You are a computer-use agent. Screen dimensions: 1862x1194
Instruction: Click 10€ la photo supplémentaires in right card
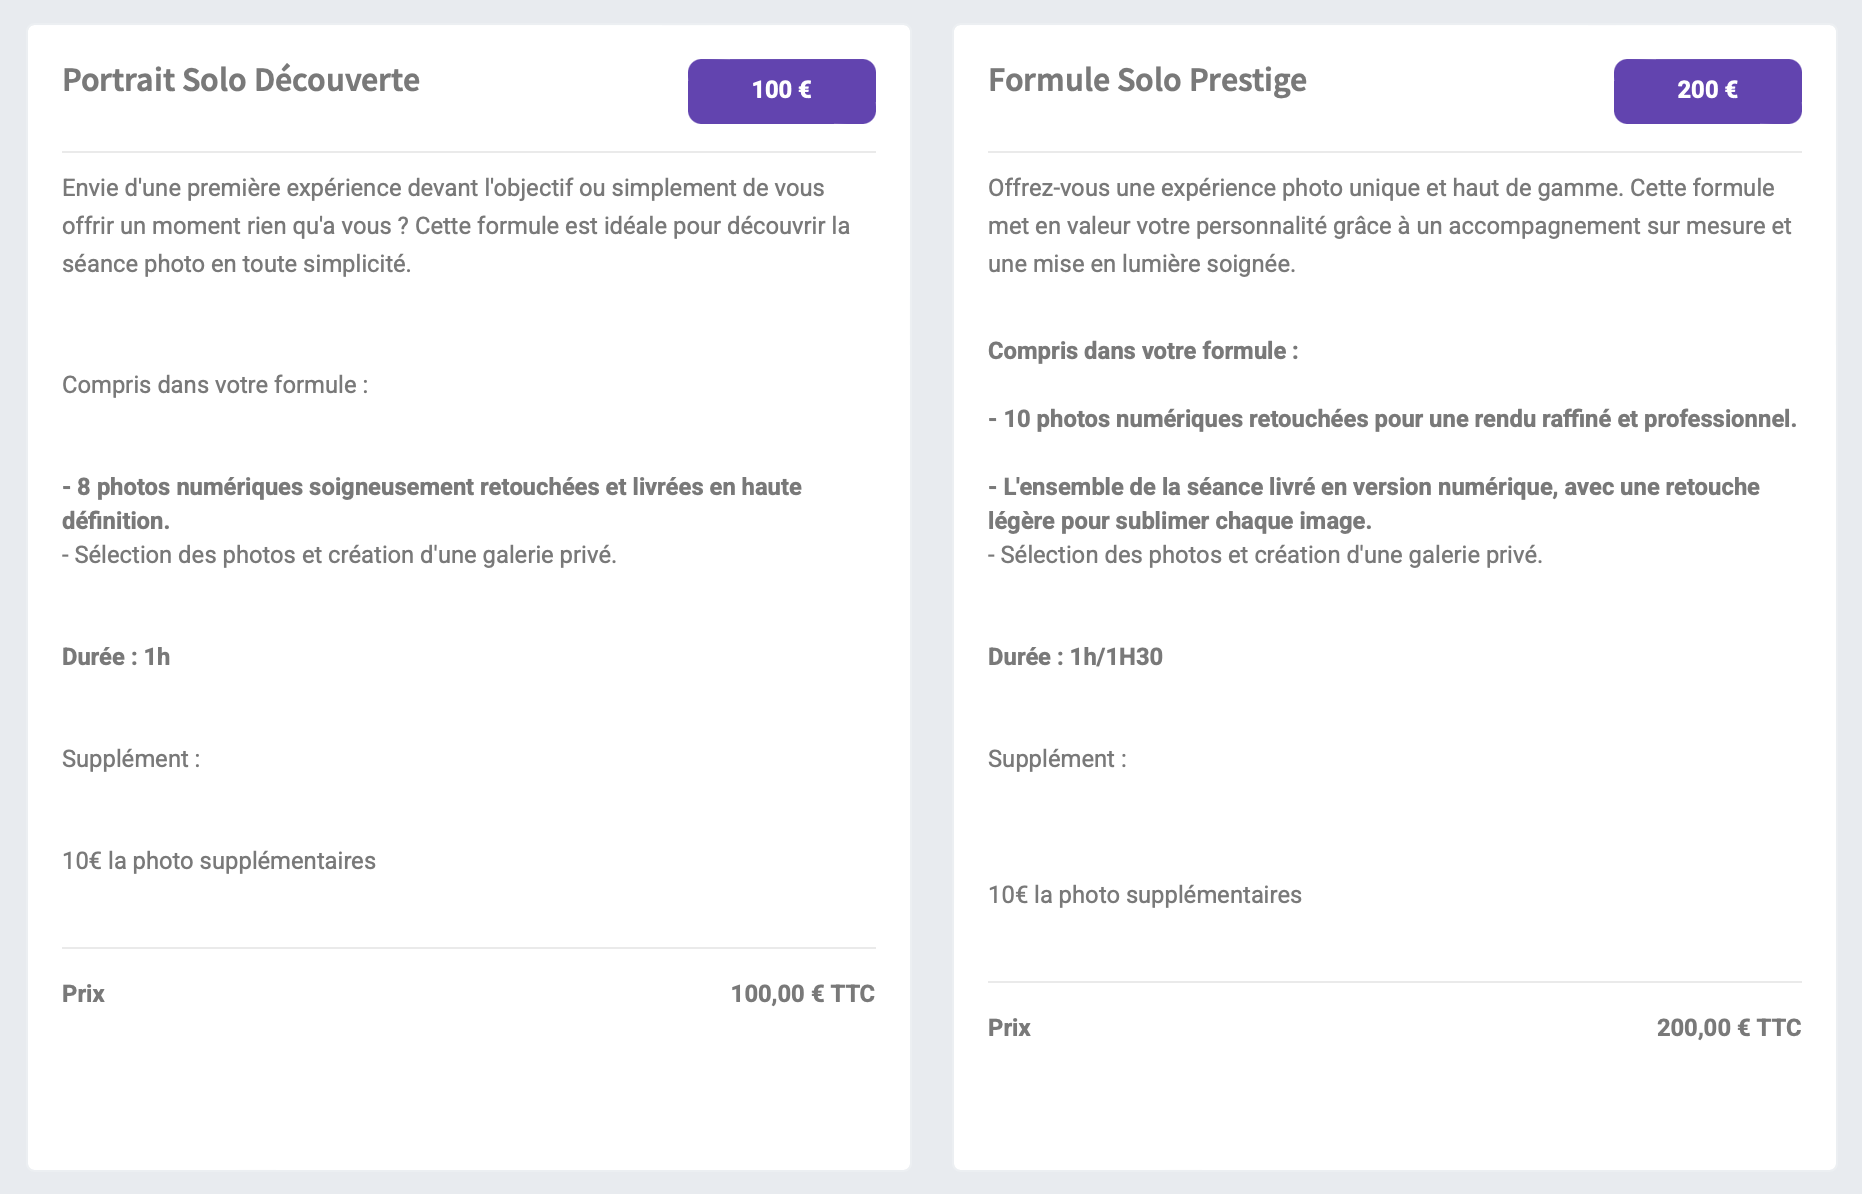1145,895
